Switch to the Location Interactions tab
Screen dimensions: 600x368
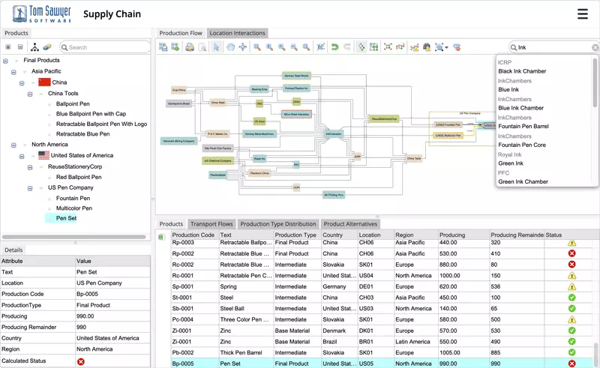pyautogui.click(x=237, y=33)
